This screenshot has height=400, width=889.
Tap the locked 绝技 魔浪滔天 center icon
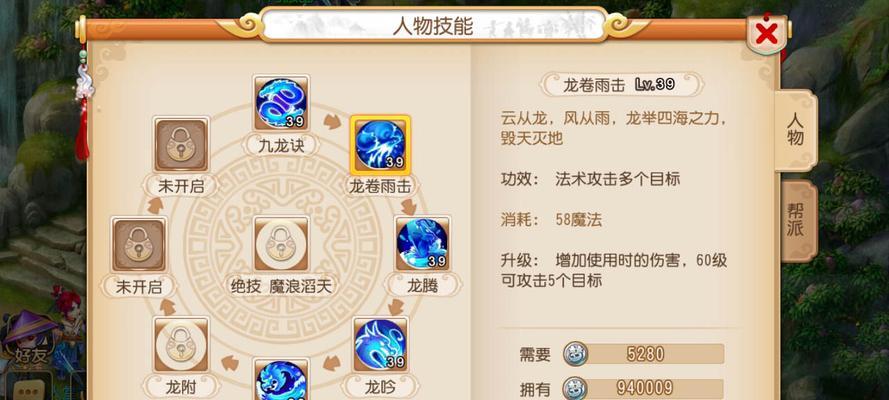point(281,244)
